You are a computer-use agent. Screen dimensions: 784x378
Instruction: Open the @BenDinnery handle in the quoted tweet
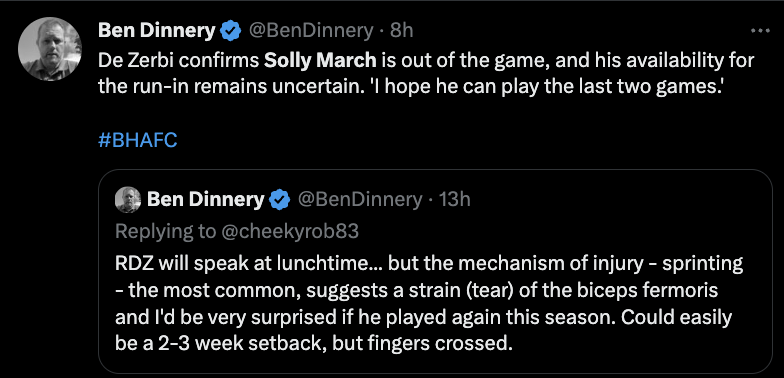[x=360, y=200]
